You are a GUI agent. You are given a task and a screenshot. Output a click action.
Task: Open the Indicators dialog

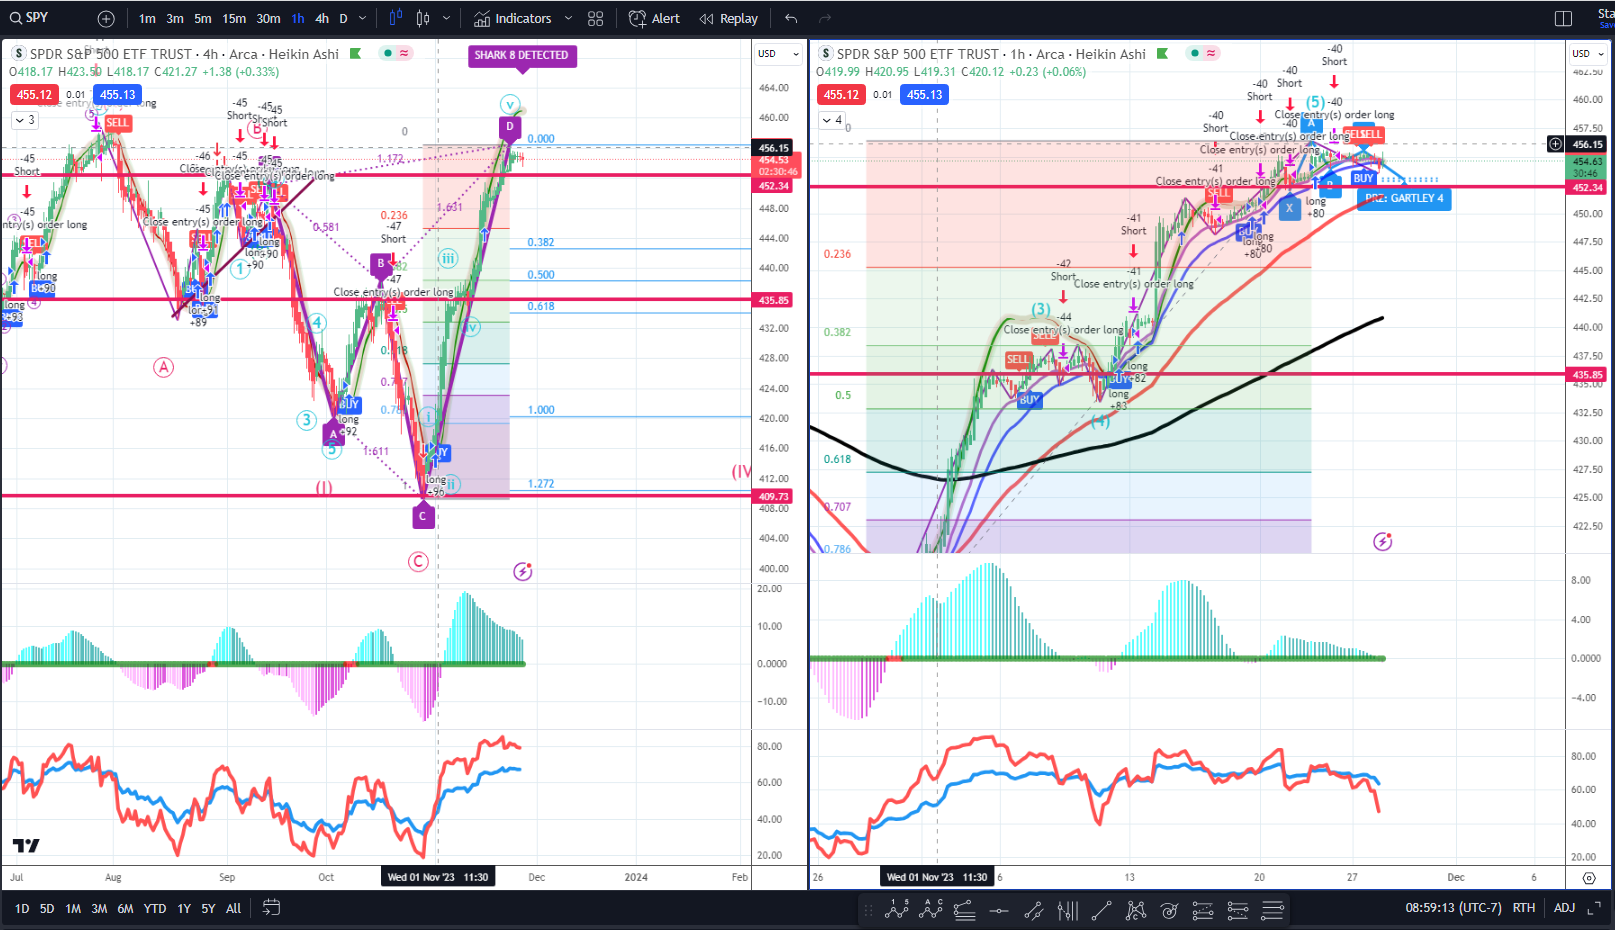click(x=512, y=18)
